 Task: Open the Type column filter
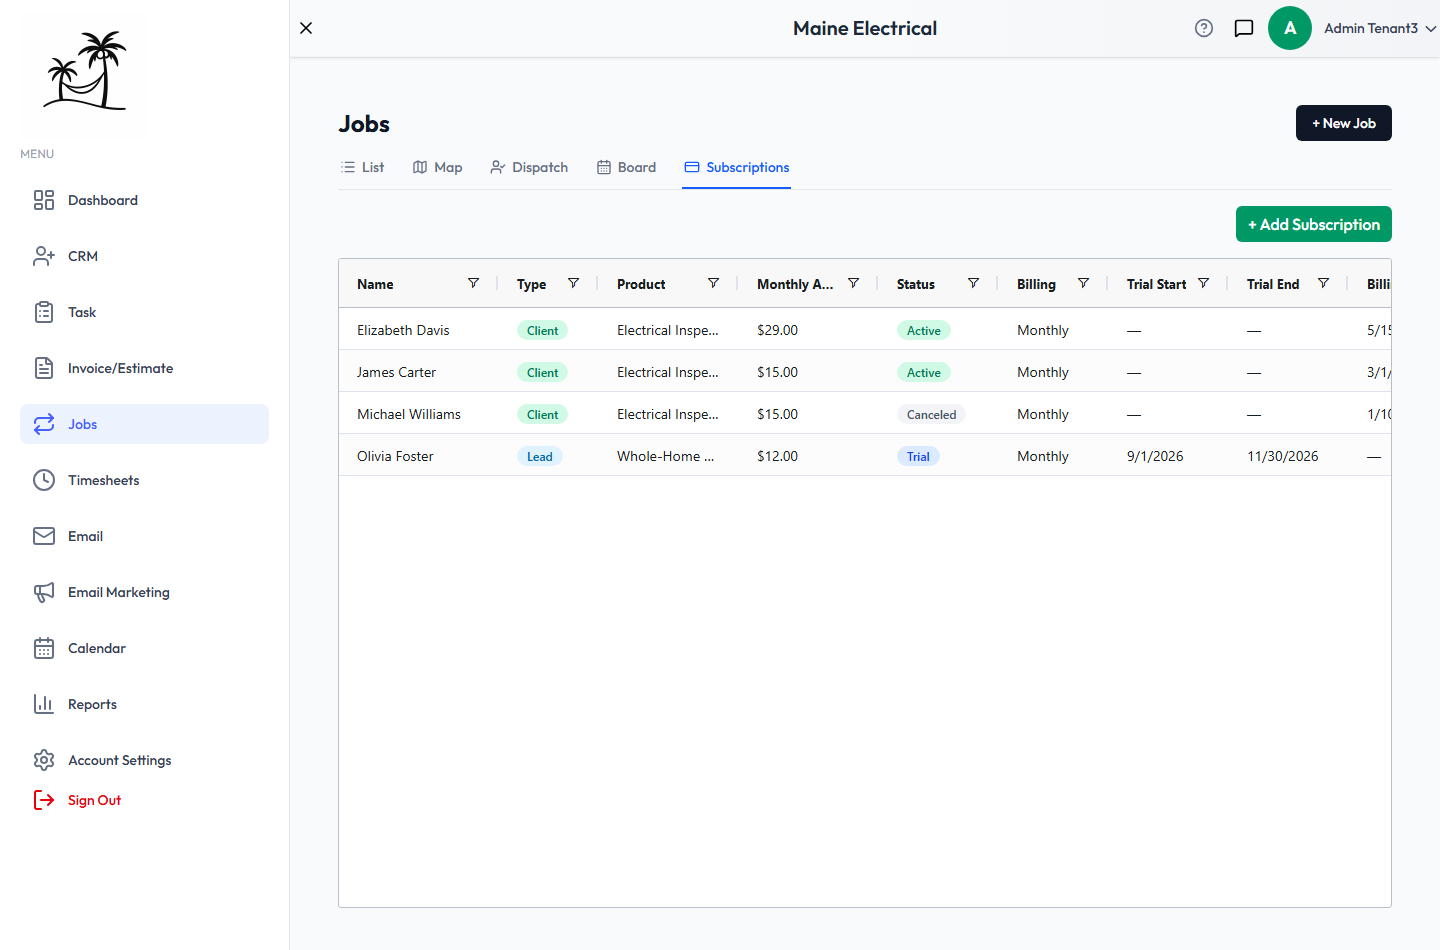pos(573,283)
